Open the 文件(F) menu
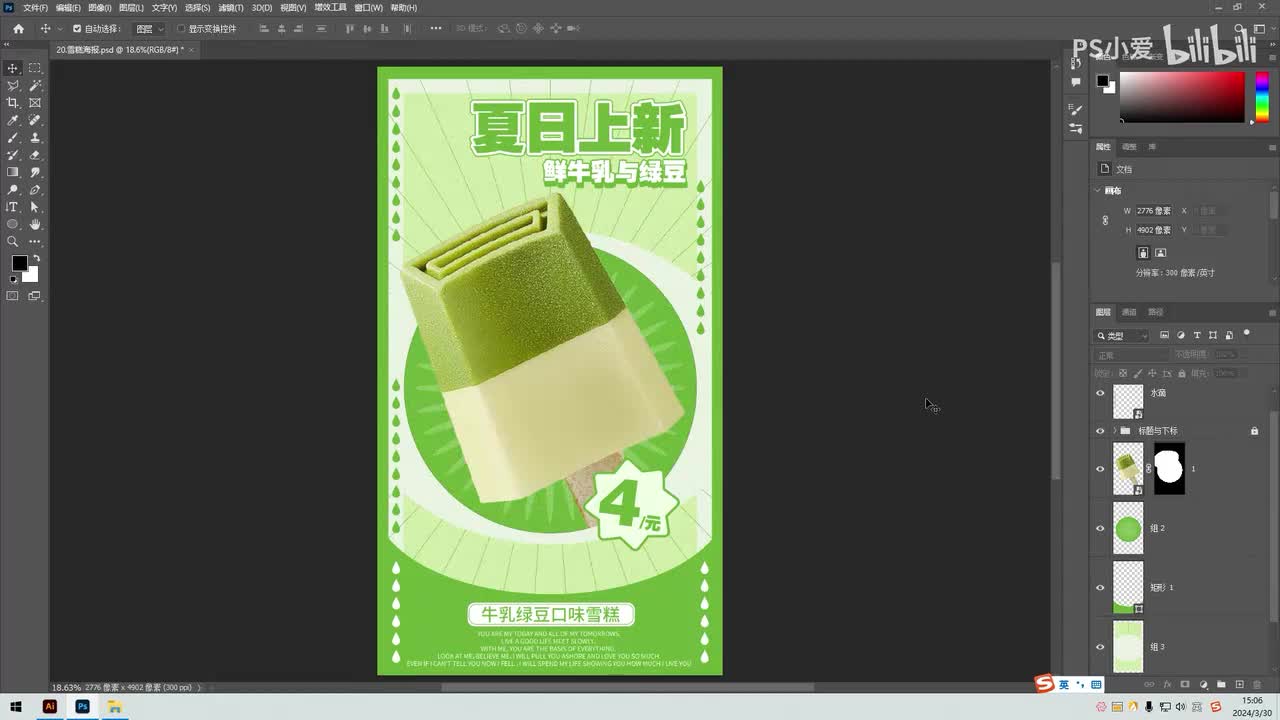Viewport: 1280px width, 720px height. tap(35, 8)
